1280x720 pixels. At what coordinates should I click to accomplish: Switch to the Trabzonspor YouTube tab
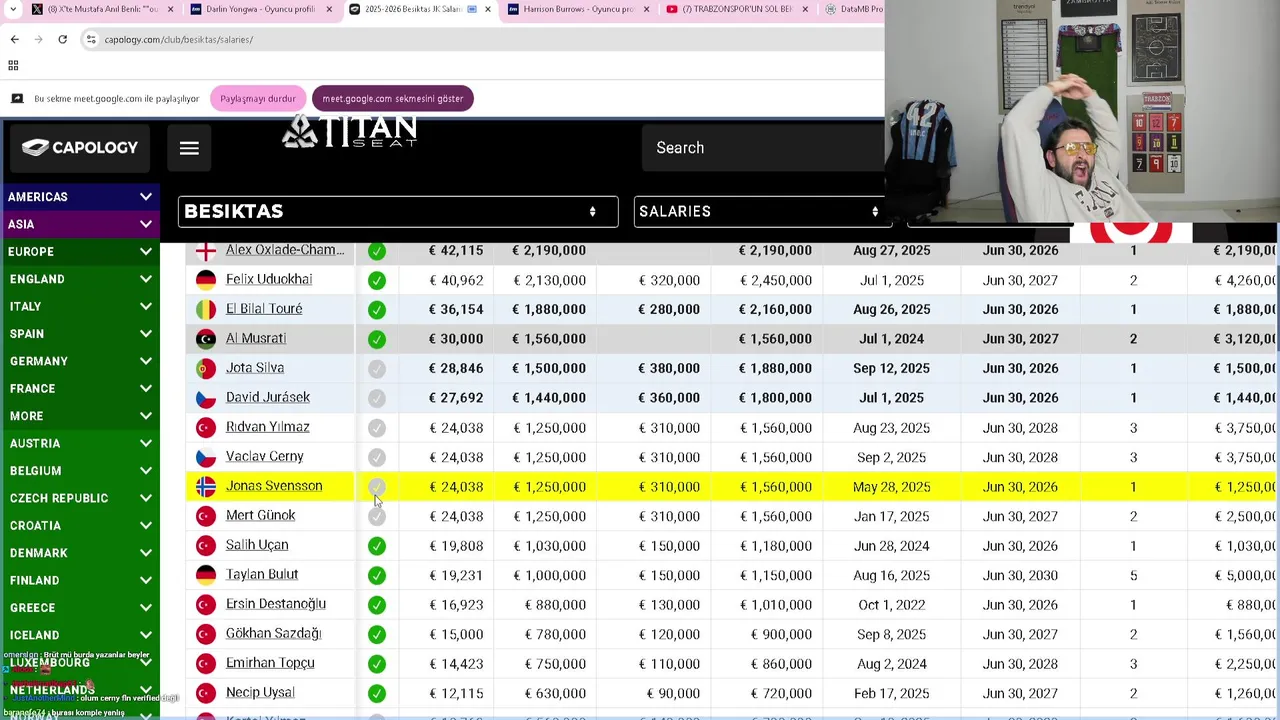[735, 9]
